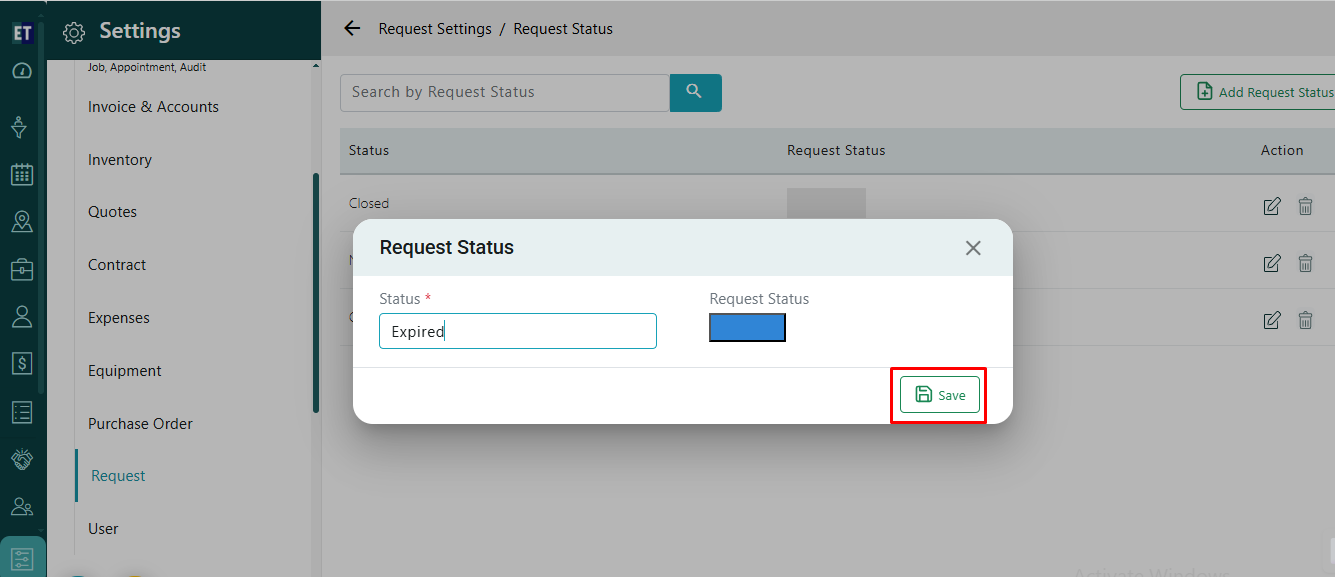Click the Status text field containing Expired
The height and width of the screenshot is (577, 1335).
coord(517,331)
